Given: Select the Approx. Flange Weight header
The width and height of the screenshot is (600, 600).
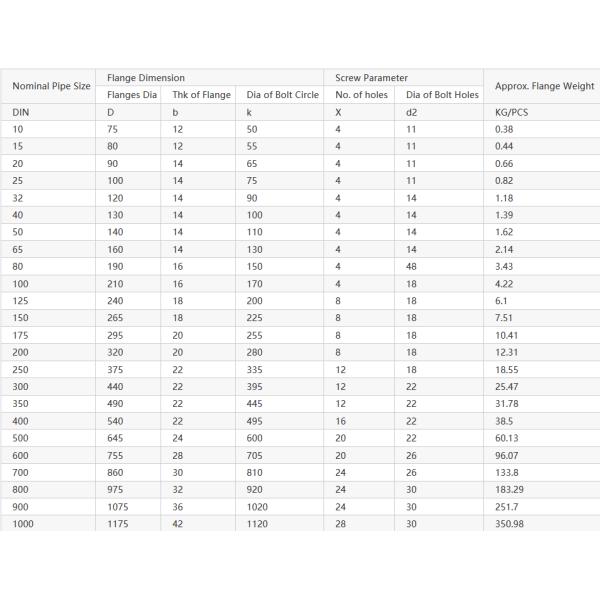Looking at the screenshot, I should [x=544, y=86].
